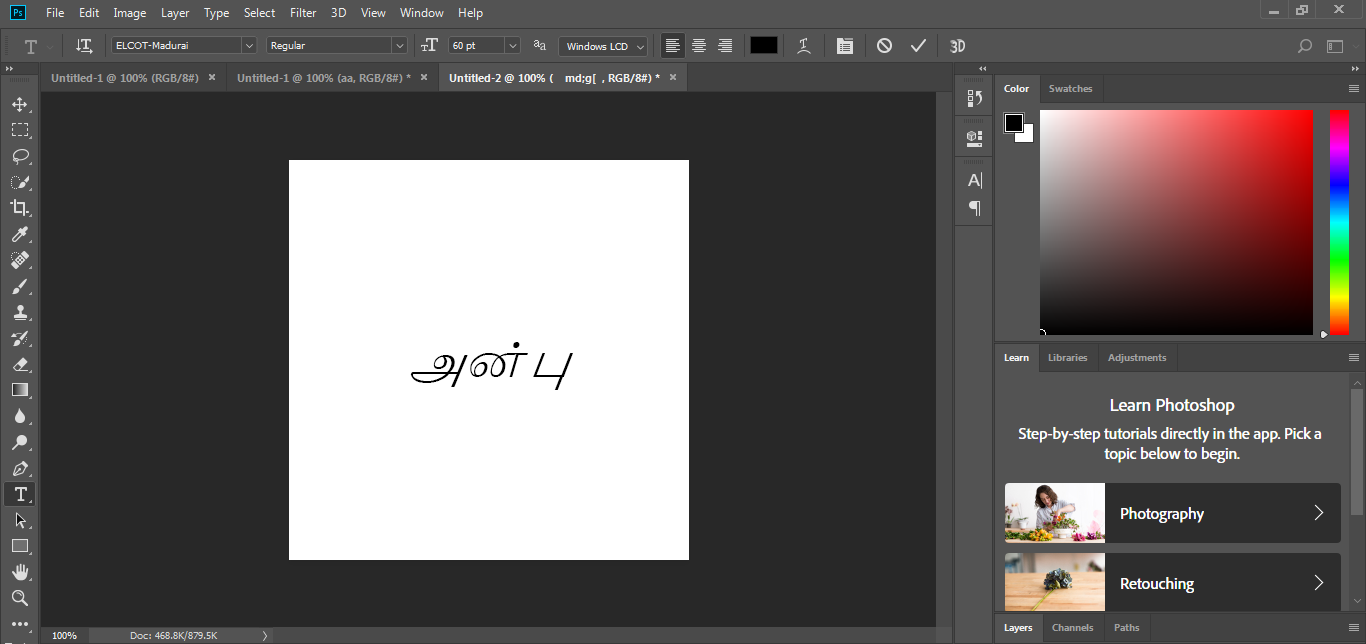Switch to the Channels tab
This screenshot has width=1366, height=644.
click(1072, 628)
